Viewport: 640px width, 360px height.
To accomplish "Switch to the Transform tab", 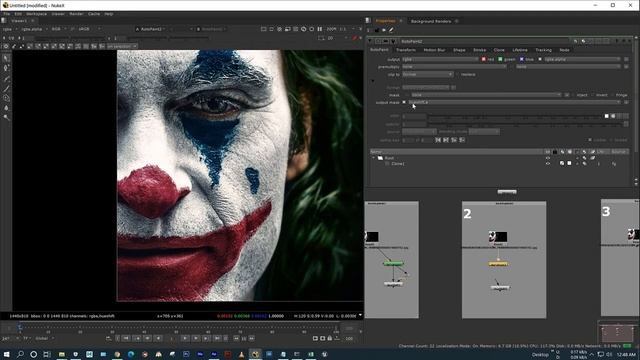I will [x=406, y=50].
